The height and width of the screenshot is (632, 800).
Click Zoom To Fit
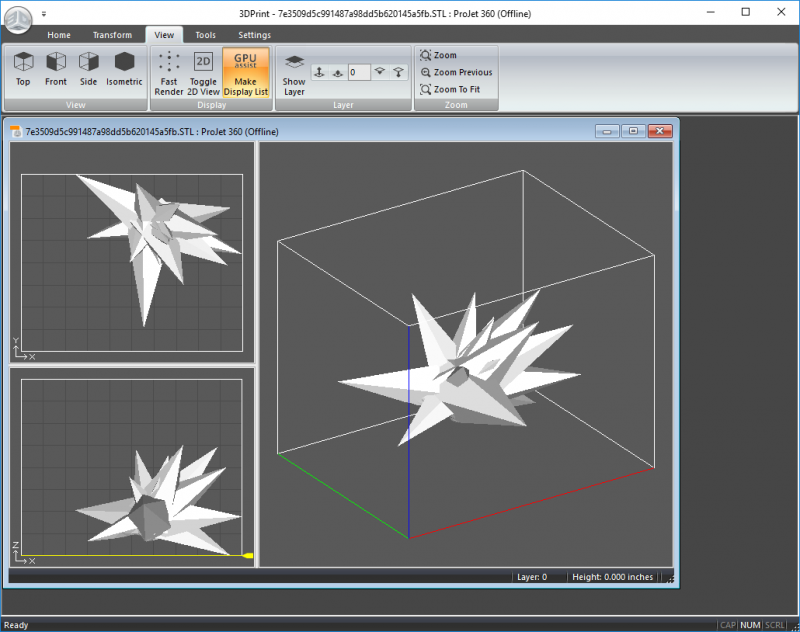point(451,89)
